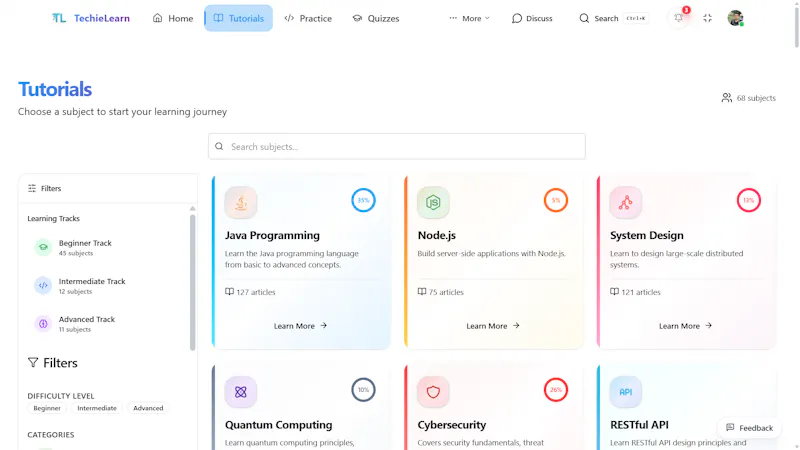
Task: Open the Practice section
Action: 308,18
